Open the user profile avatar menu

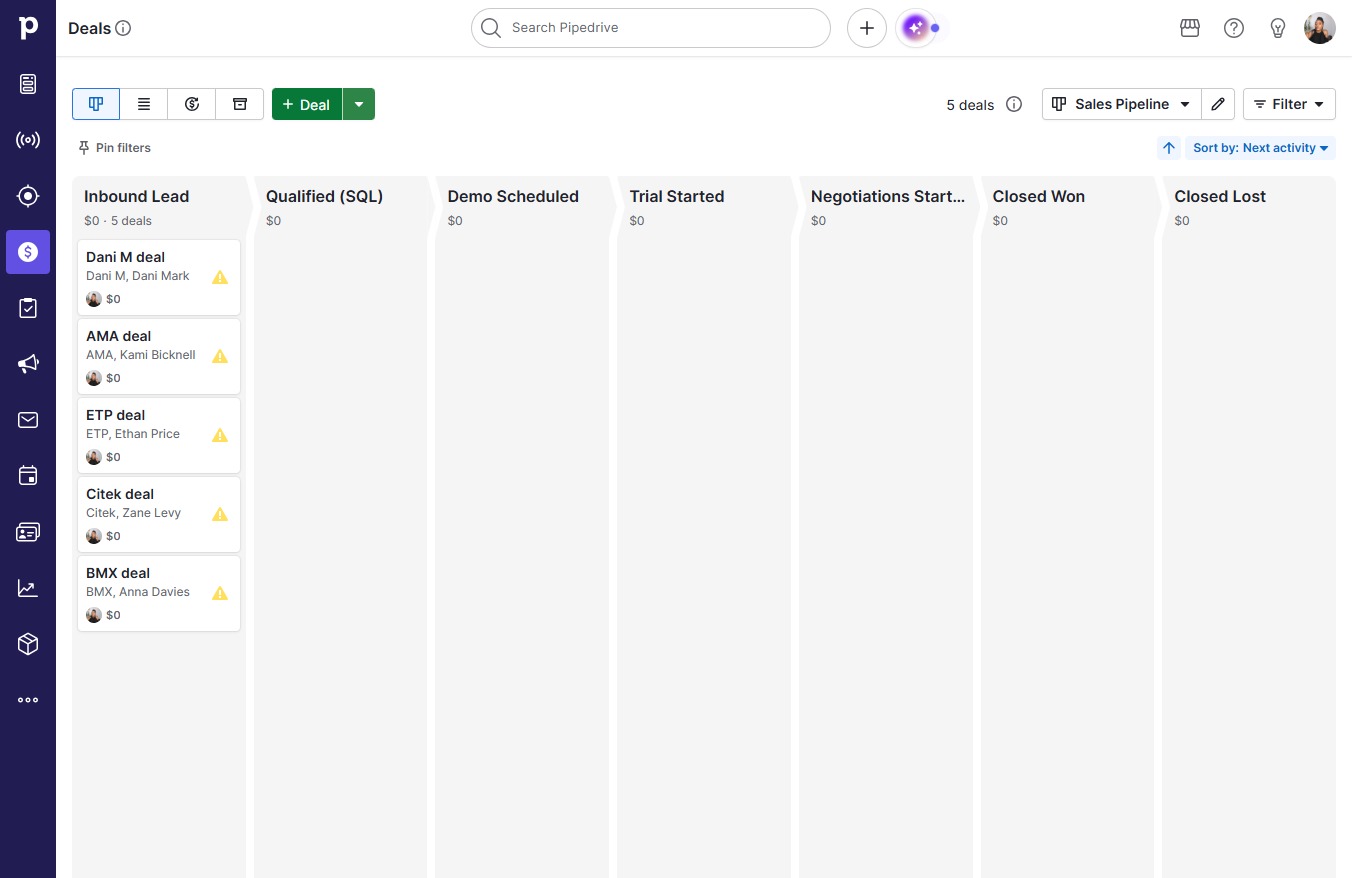click(x=1320, y=28)
